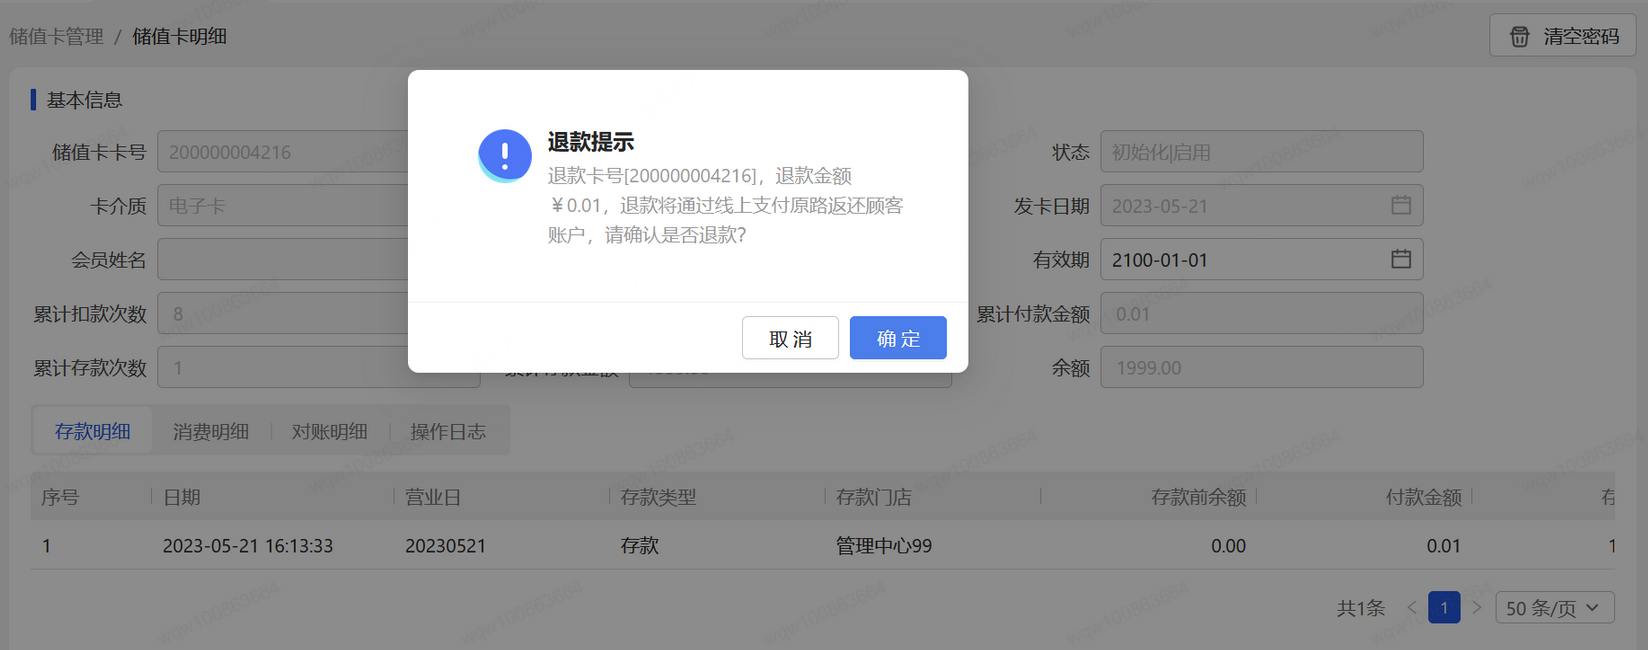Screen dimensions: 1648x650
Task: Click the 有效期 date field 2100-01-01
Action: 1262,260
